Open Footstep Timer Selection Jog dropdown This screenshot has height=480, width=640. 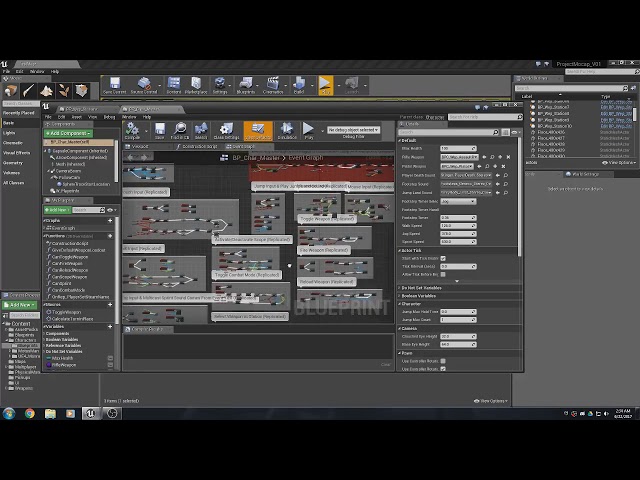coord(458,201)
